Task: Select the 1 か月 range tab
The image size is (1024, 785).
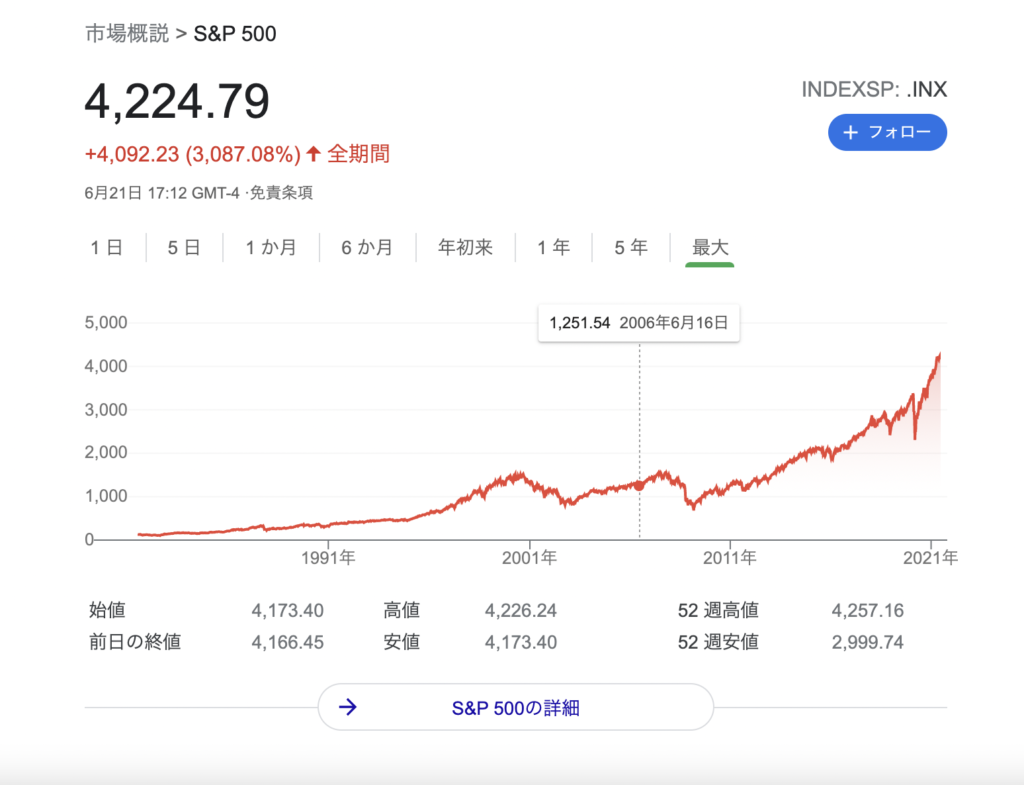Action: click(x=271, y=248)
